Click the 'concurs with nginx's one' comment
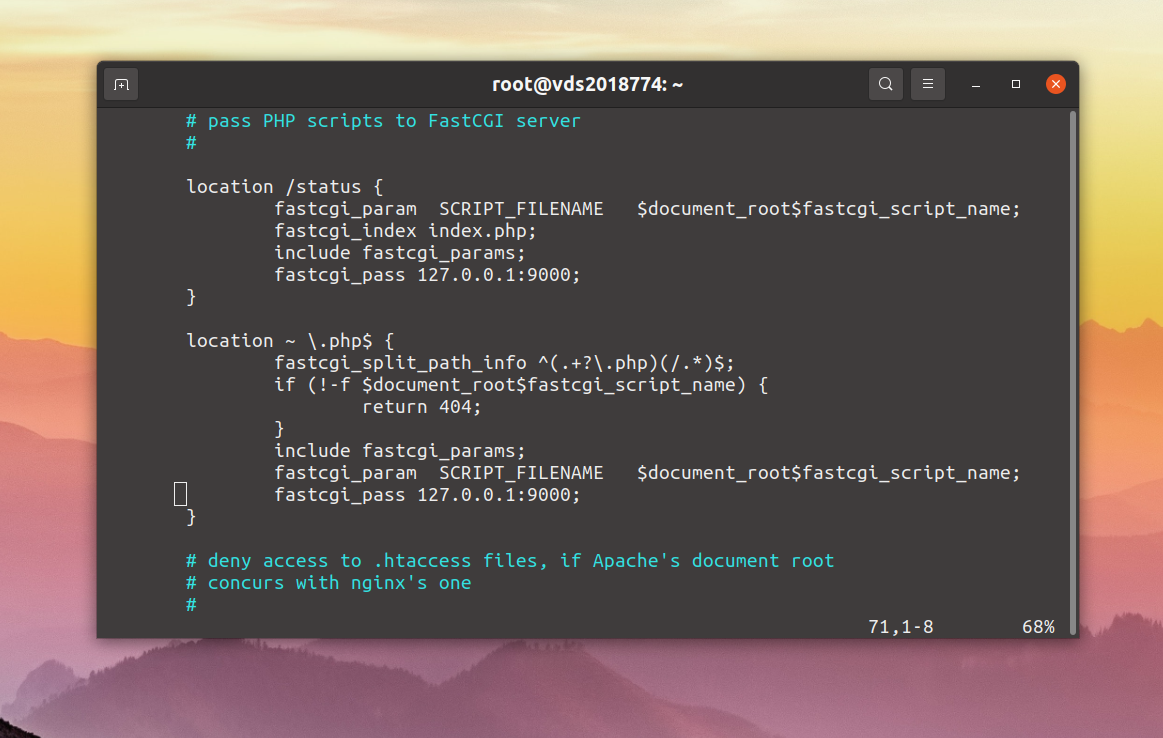The height and width of the screenshot is (738, 1163). tap(329, 583)
